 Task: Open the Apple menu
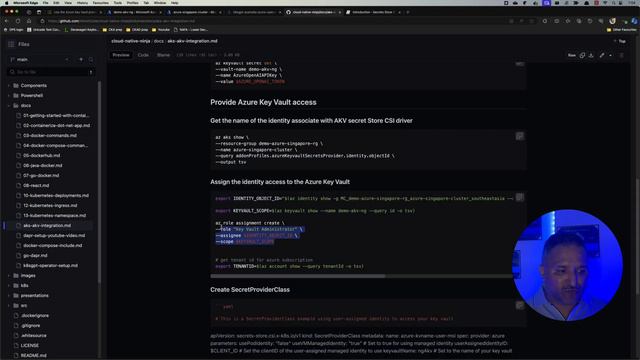6,3
